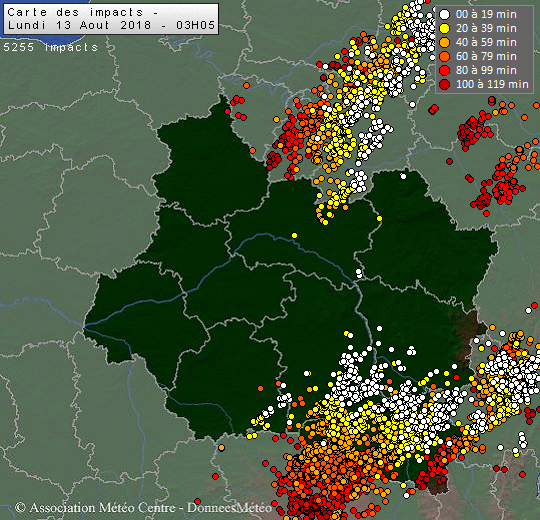Click the 'DonneesMétéo' watermark text
This screenshot has width=540, height=520.
pyautogui.click(x=229, y=508)
